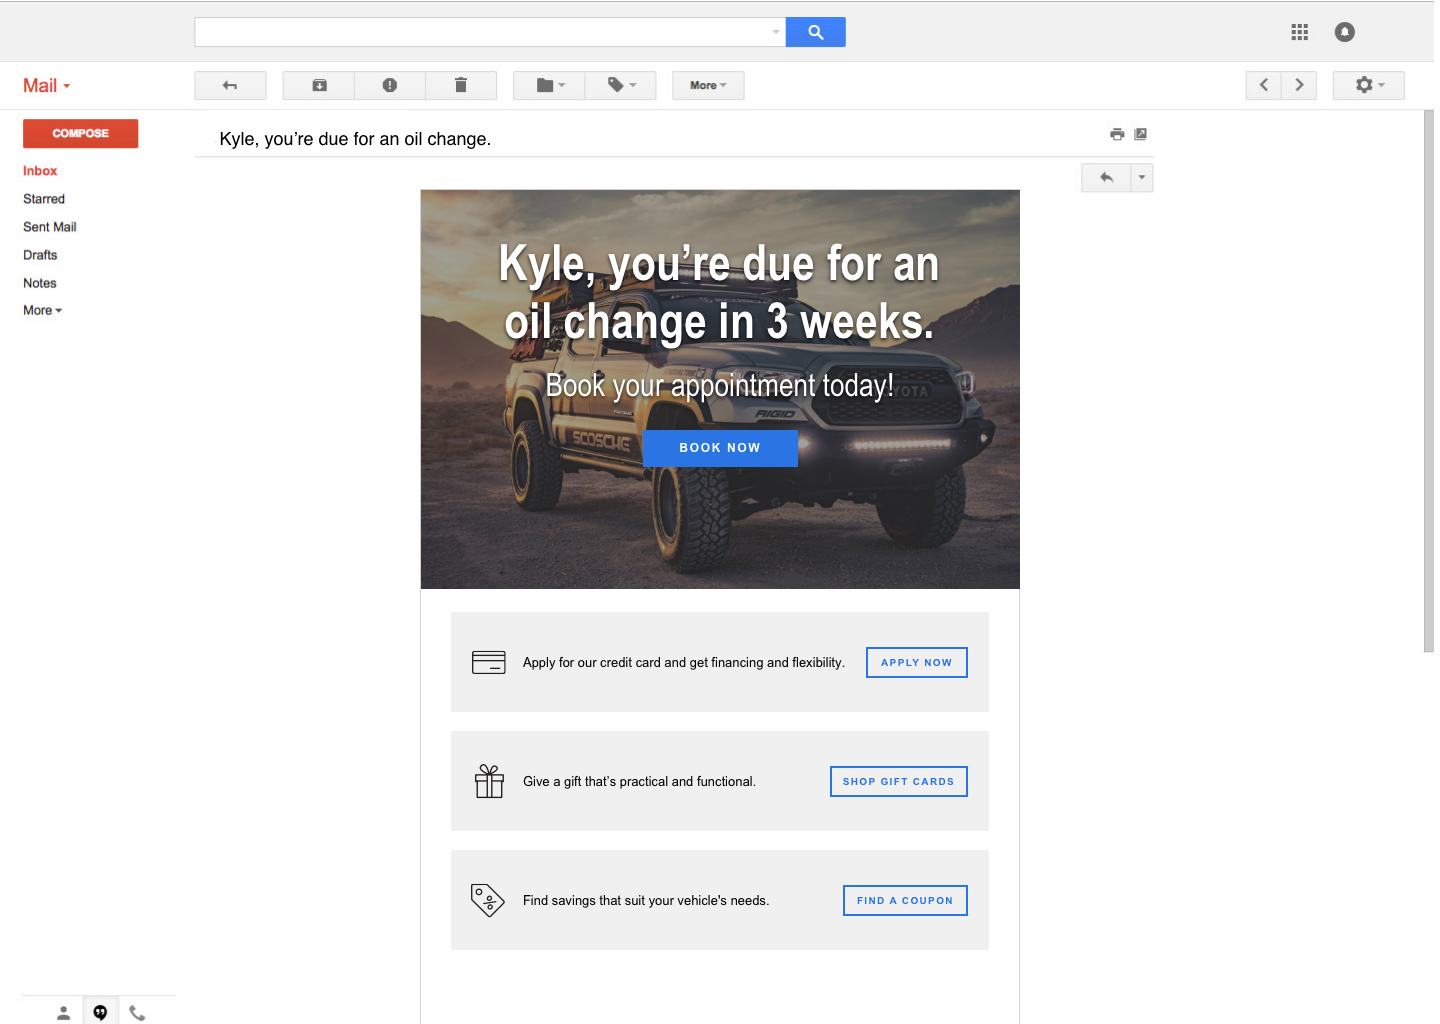Open the Notes folder
This screenshot has height=1024, width=1440.
coord(40,283)
